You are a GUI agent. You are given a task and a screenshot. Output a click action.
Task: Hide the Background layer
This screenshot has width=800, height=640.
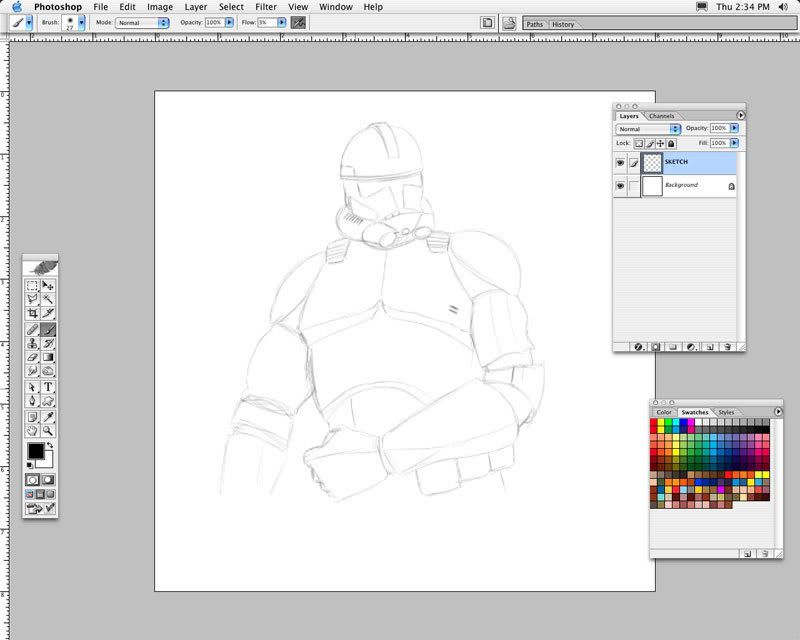point(620,186)
